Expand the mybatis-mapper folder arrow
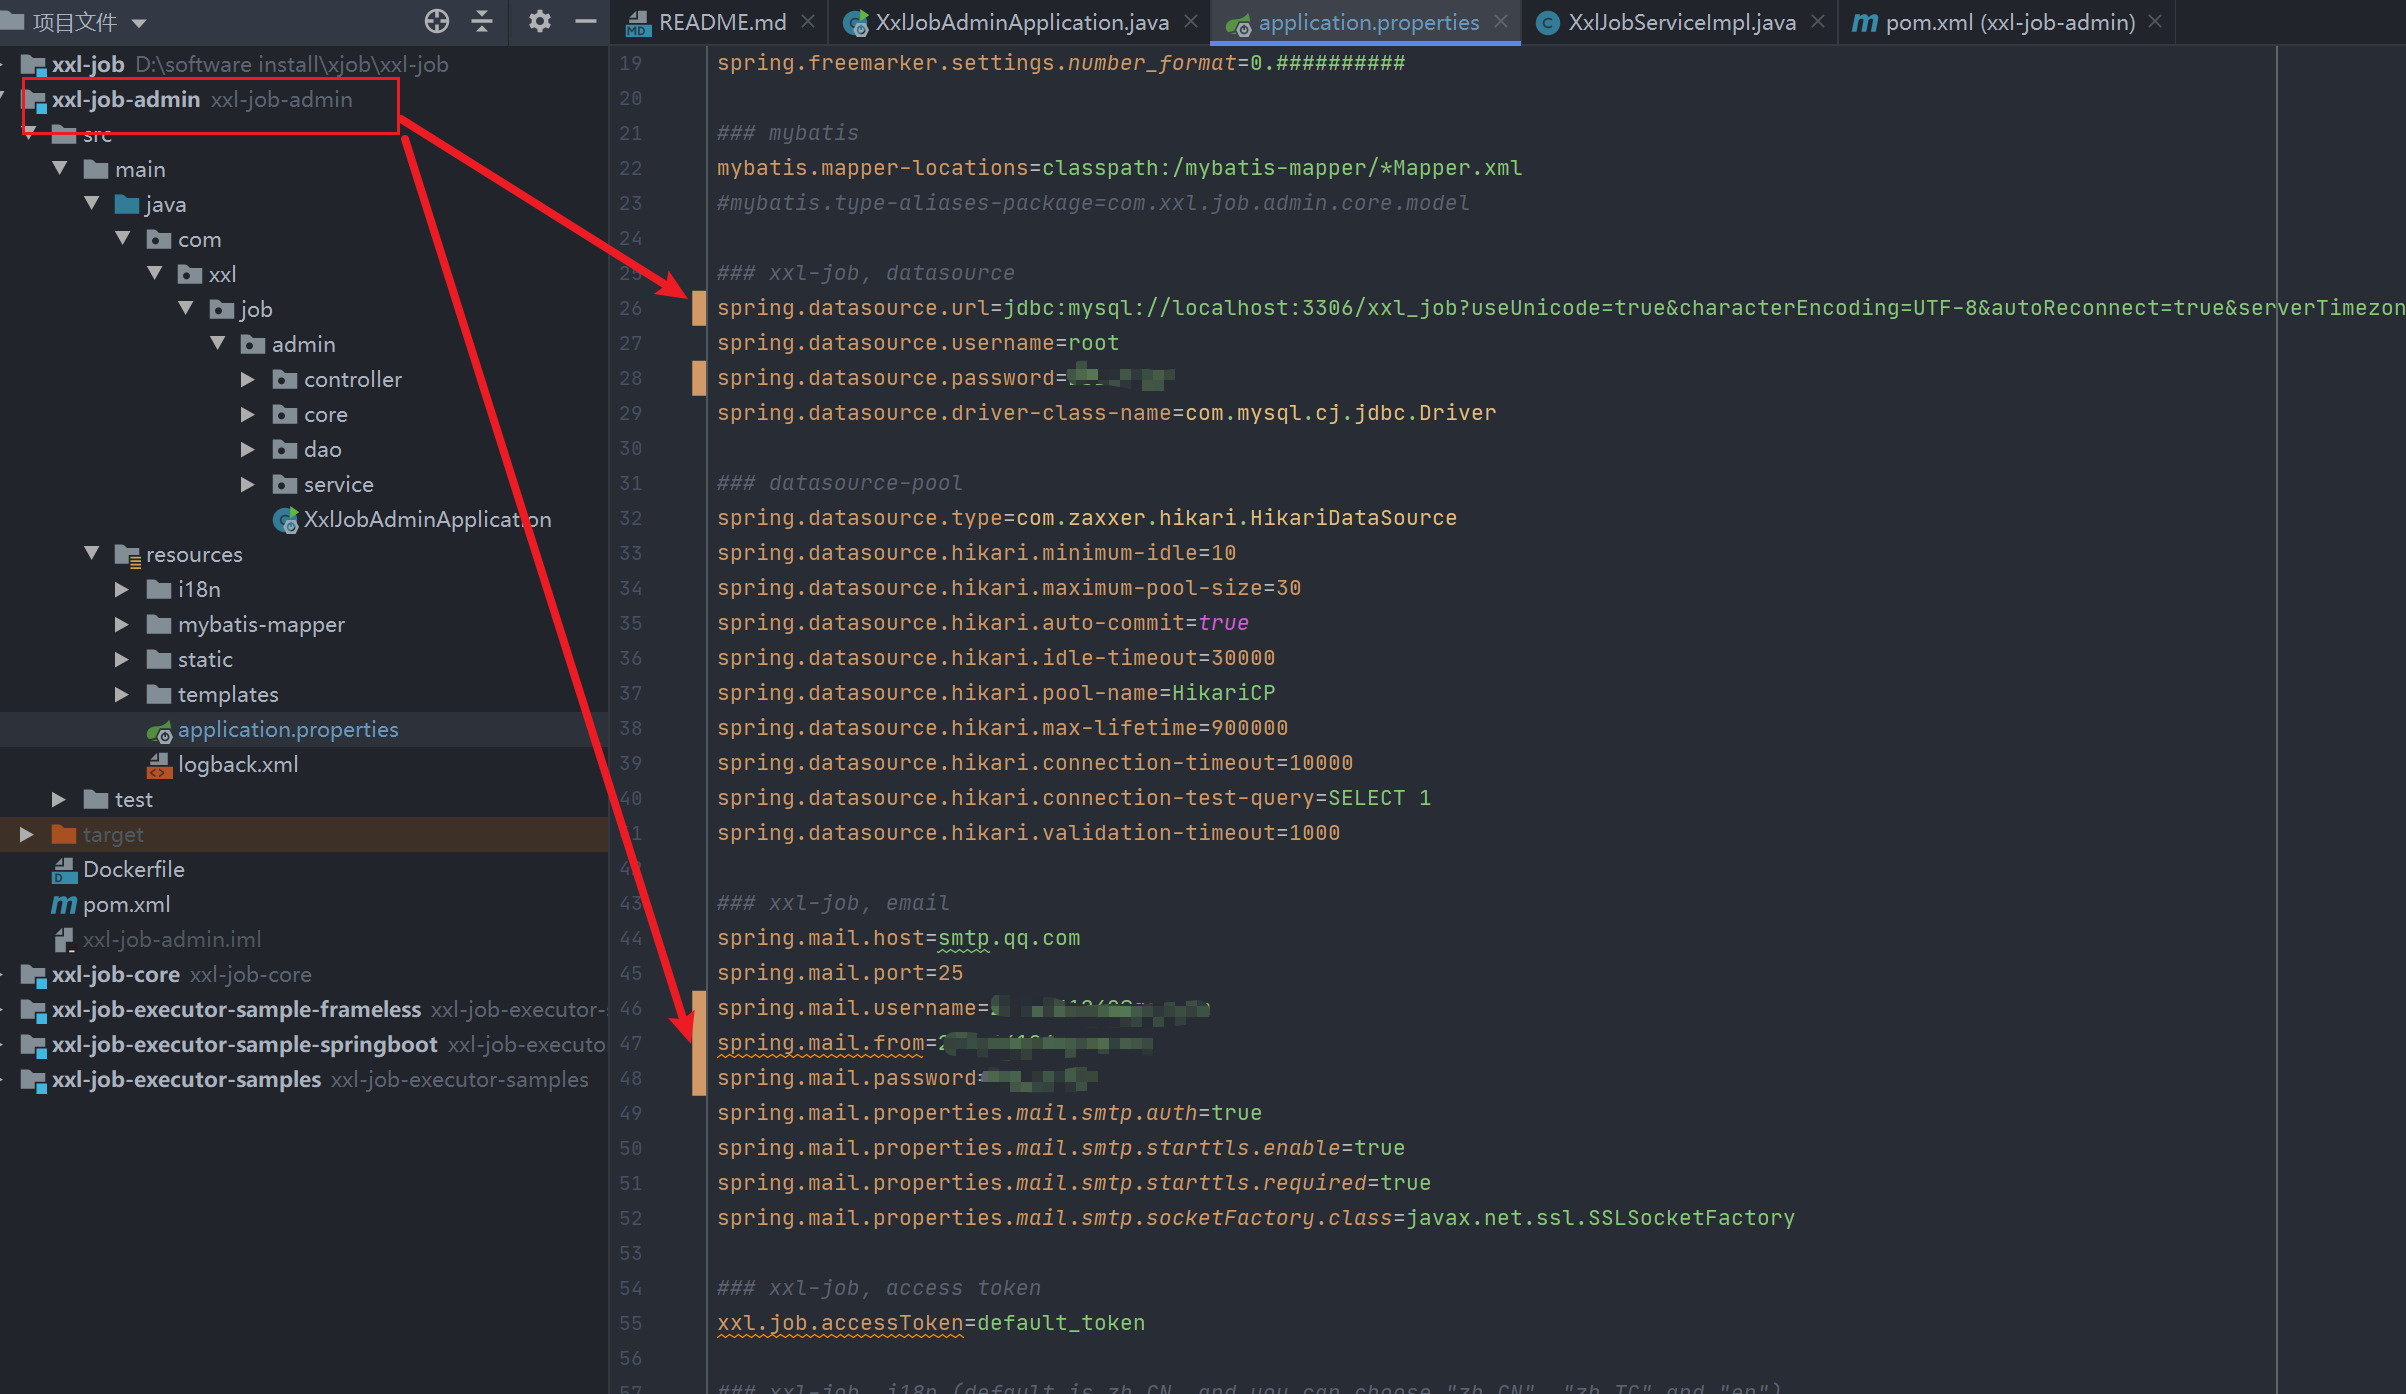2406x1394 pixels. click(x=122, y=624)
